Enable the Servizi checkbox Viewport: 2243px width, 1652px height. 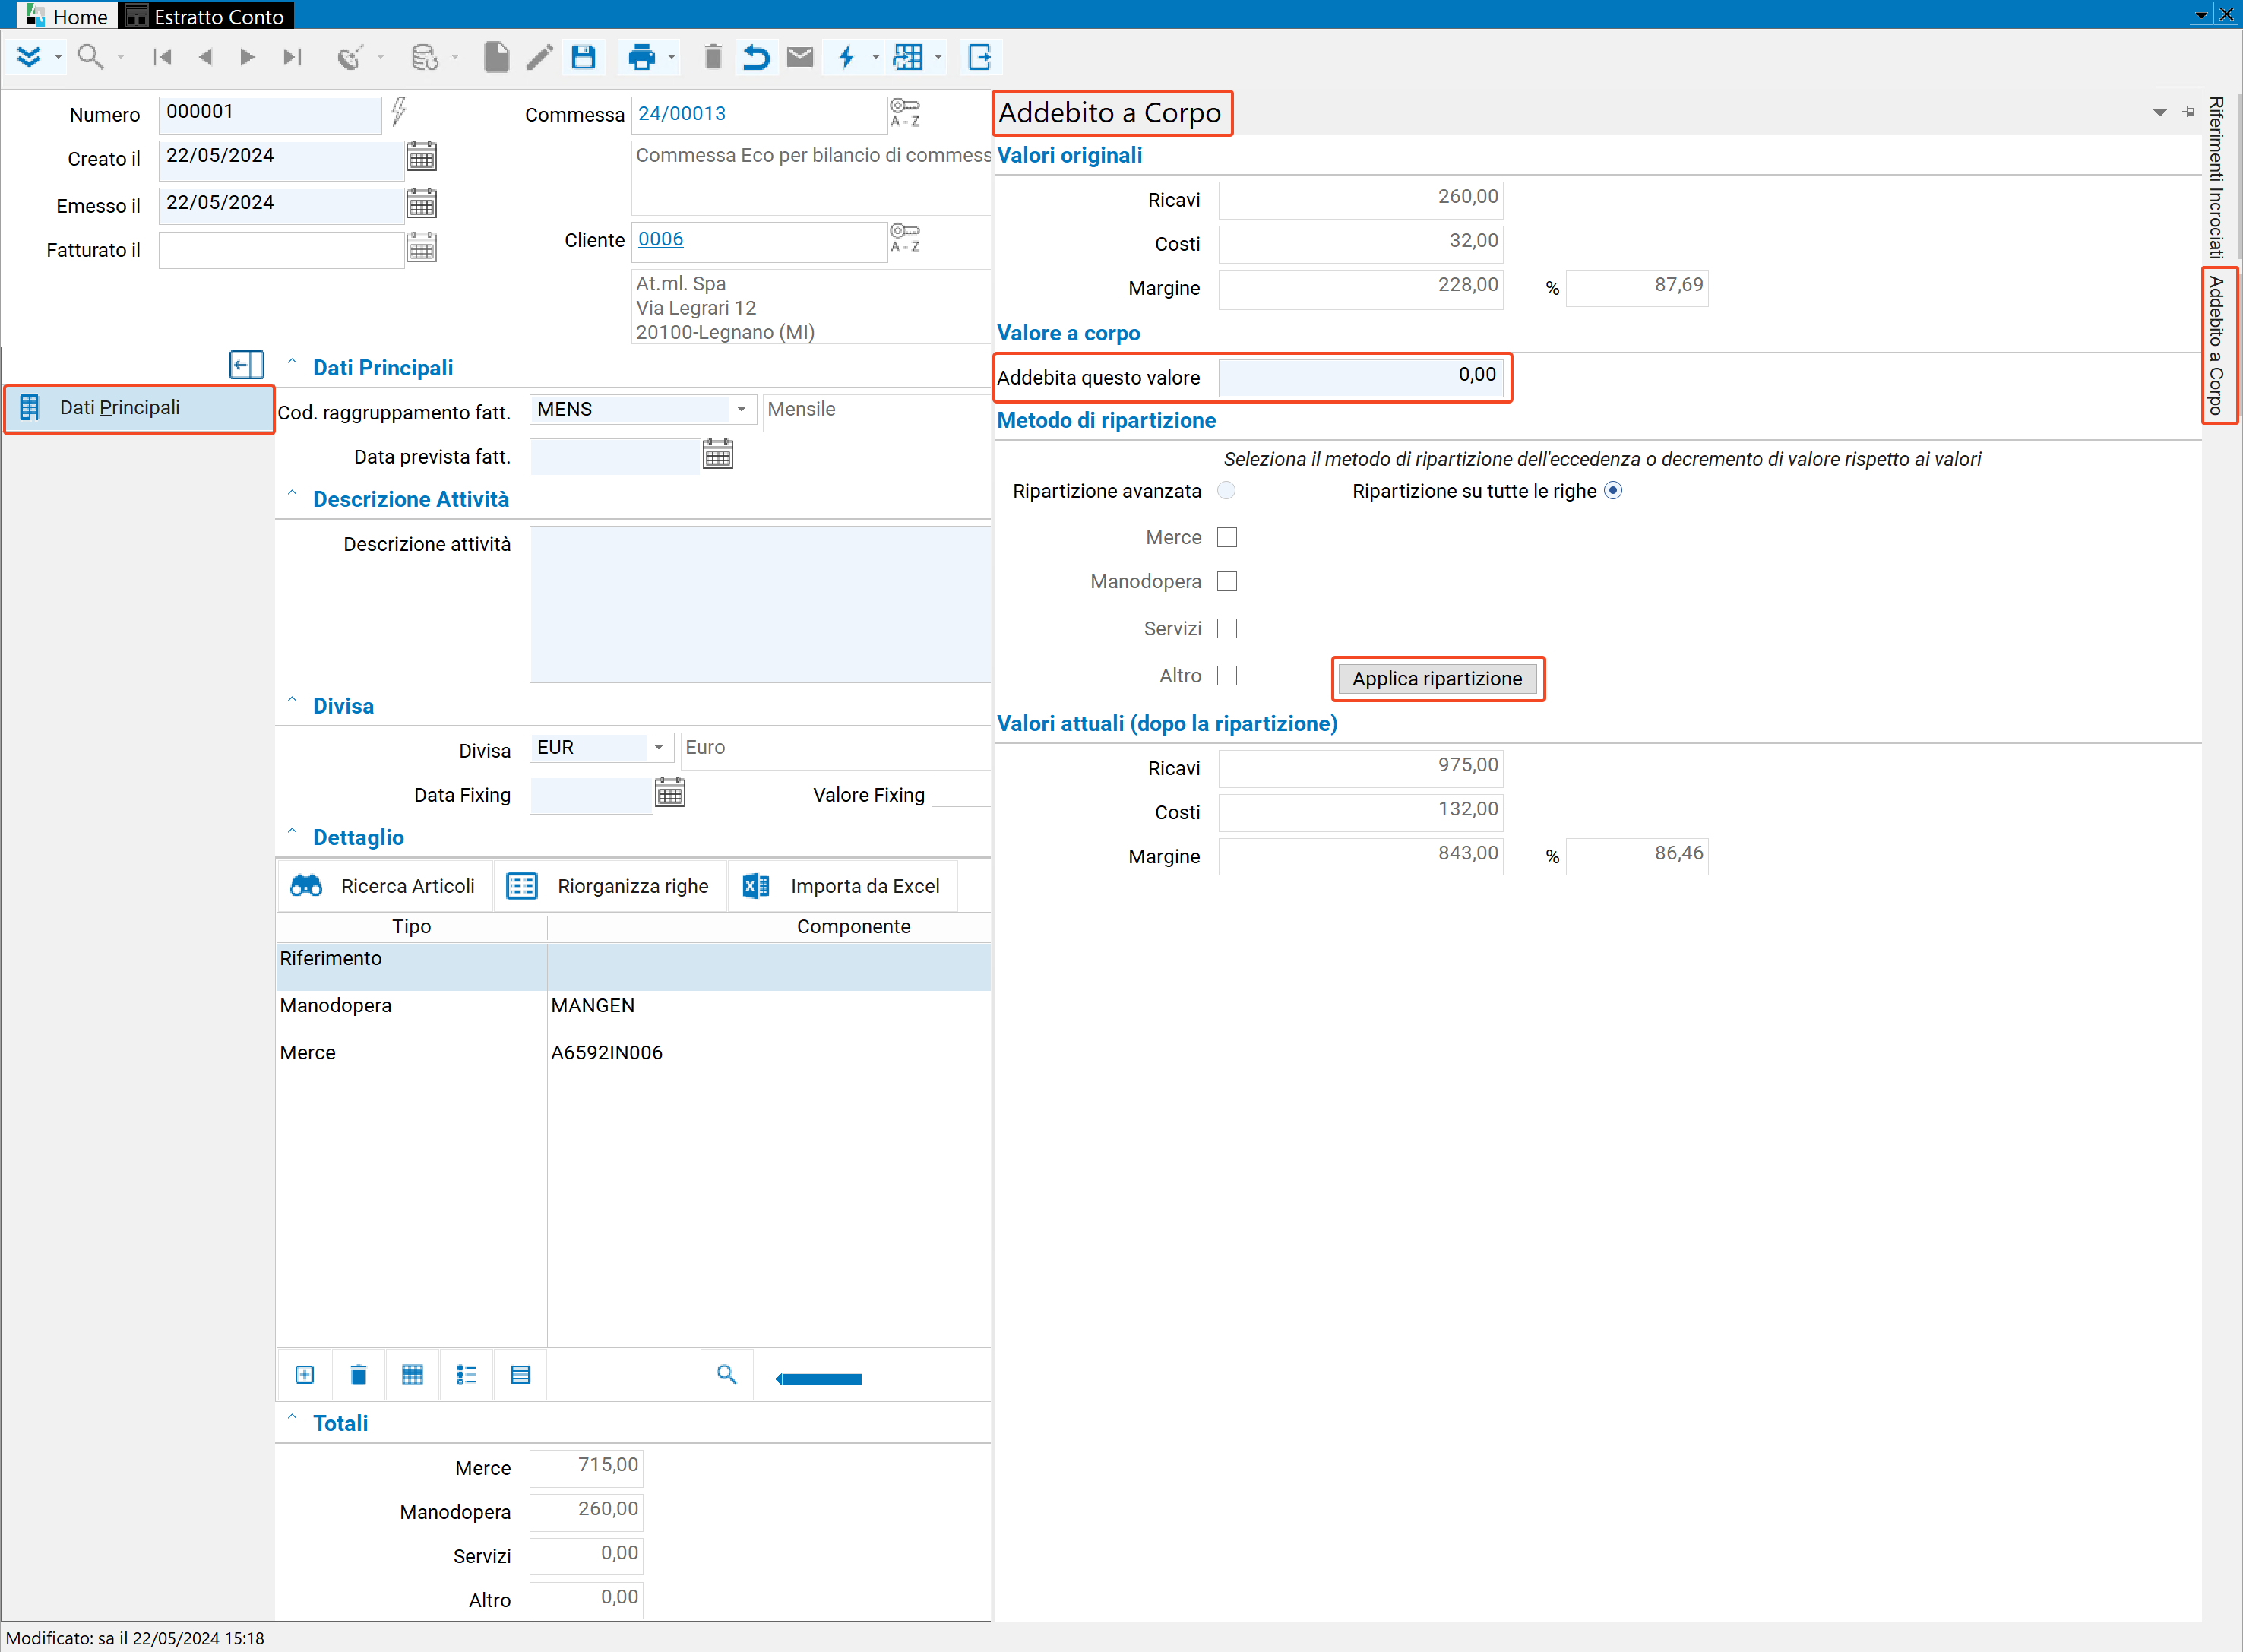(x=1227, y=628)
